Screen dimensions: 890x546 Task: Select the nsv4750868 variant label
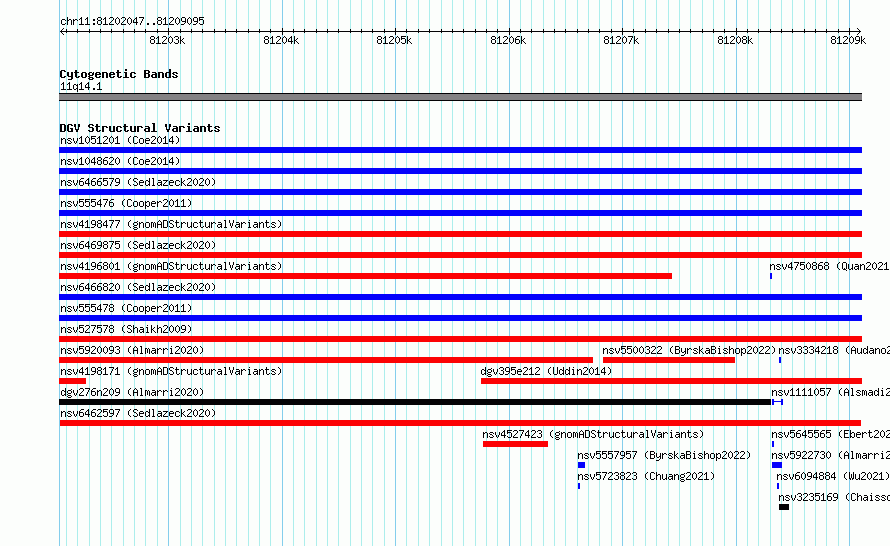click(829, 266)
